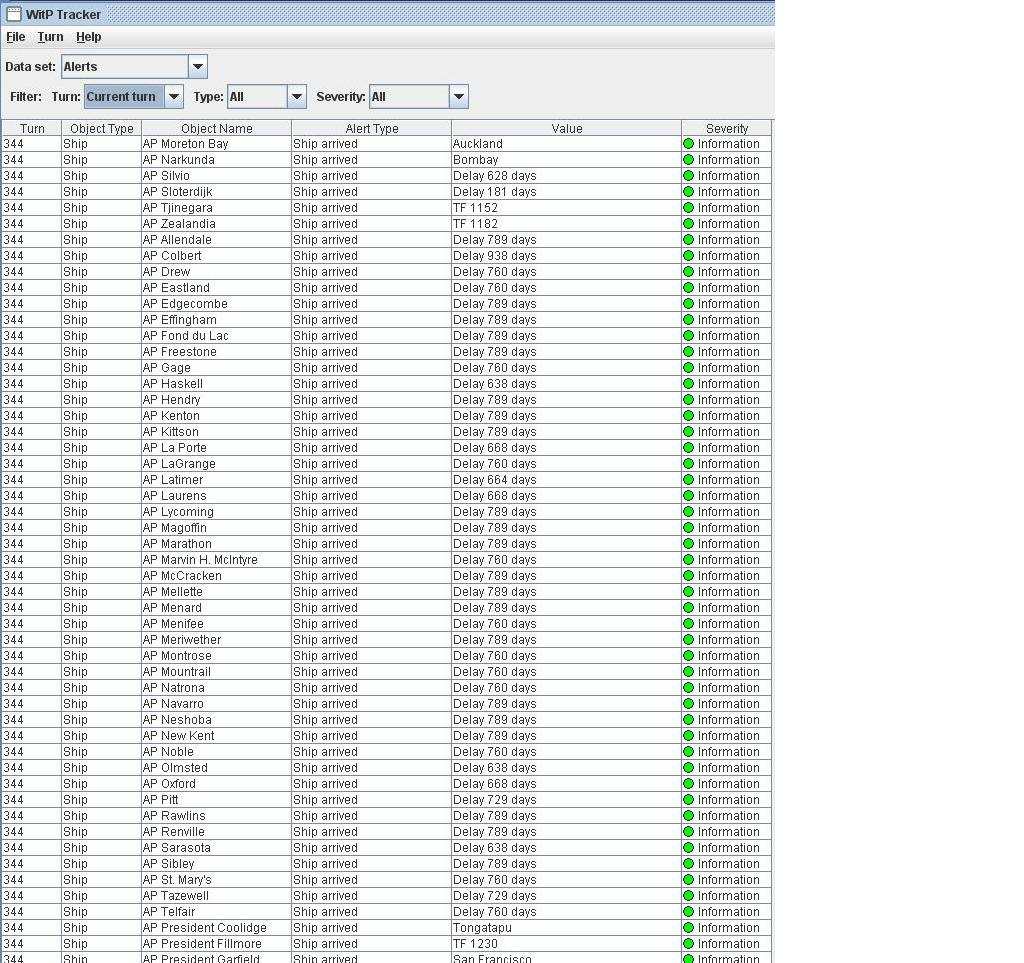Select the AP Edgecombe object name cell
Viewport: 1024px width, 963px height.
(216, 304)
